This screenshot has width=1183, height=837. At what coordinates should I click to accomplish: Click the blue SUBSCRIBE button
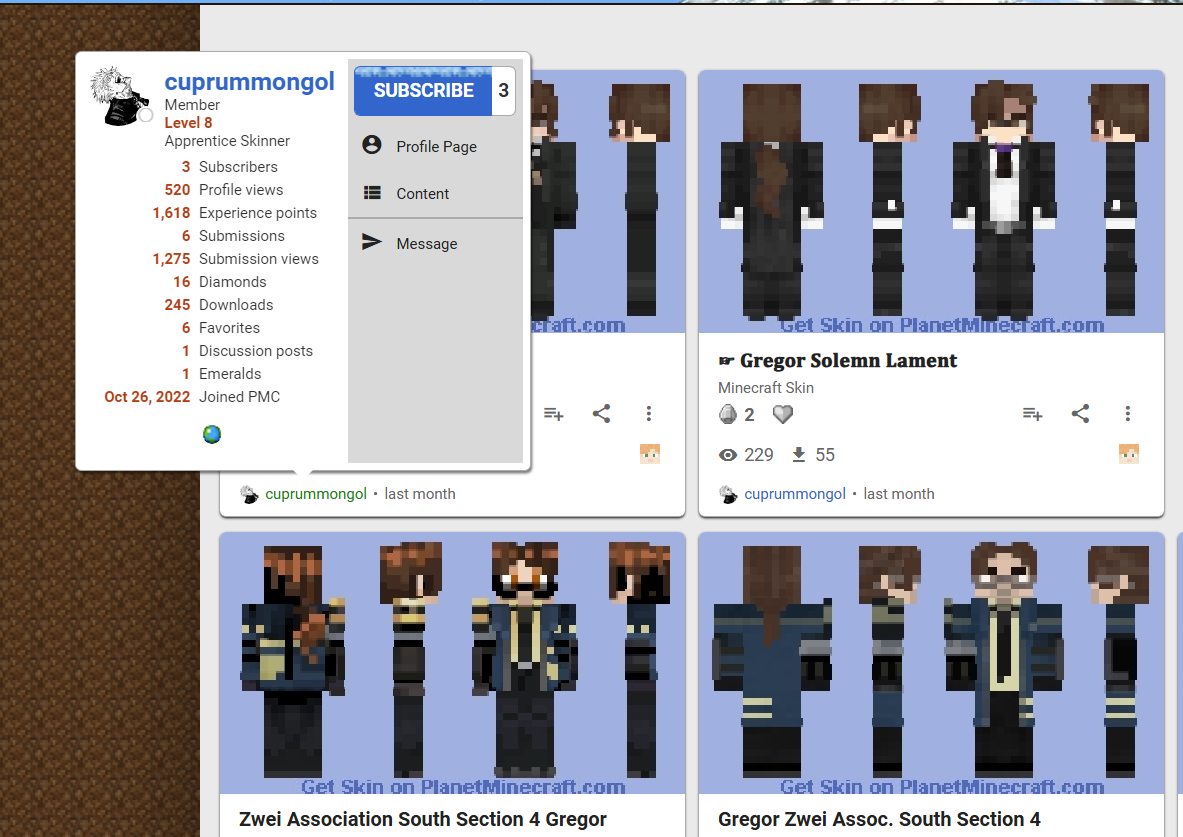[423, 91]
